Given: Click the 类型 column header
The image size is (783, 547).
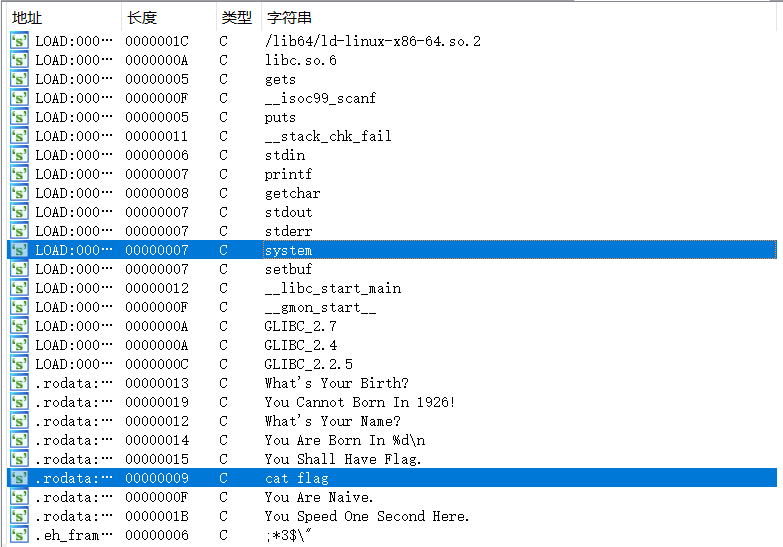Looking at the screenshot, I should click(x=239, y=17).
